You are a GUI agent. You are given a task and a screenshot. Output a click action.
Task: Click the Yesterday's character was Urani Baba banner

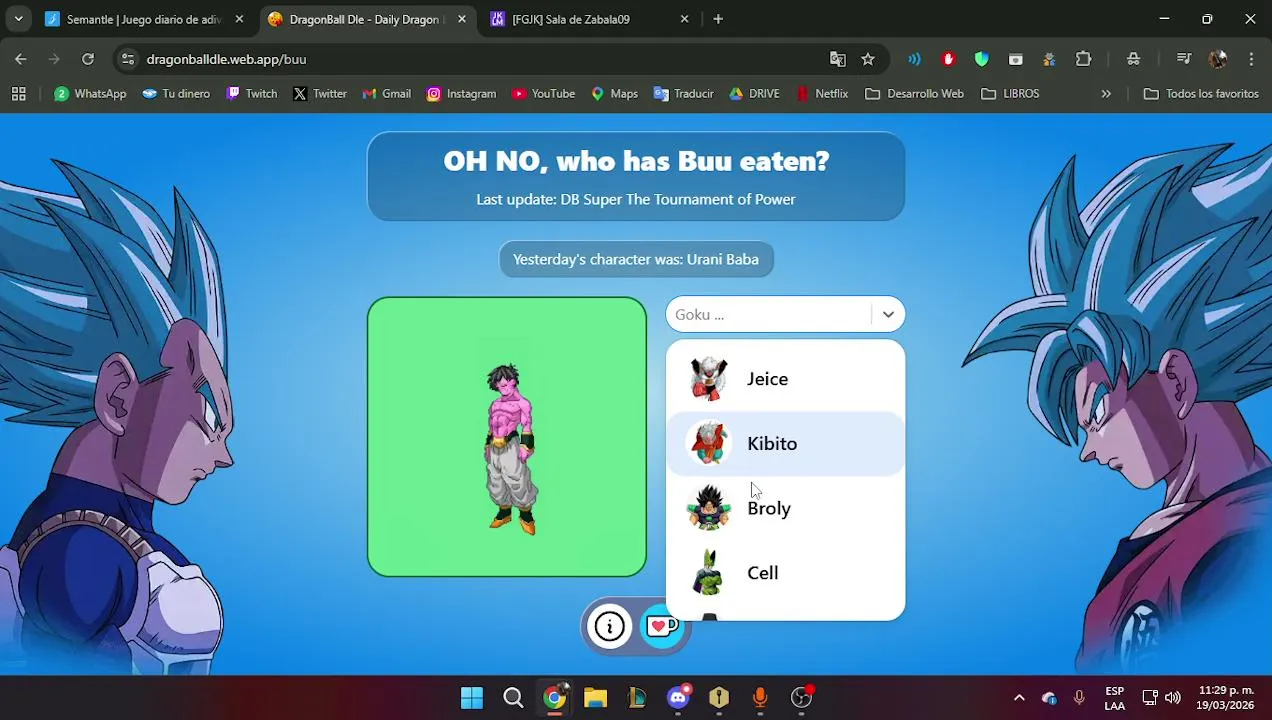[x=636, y=259]
